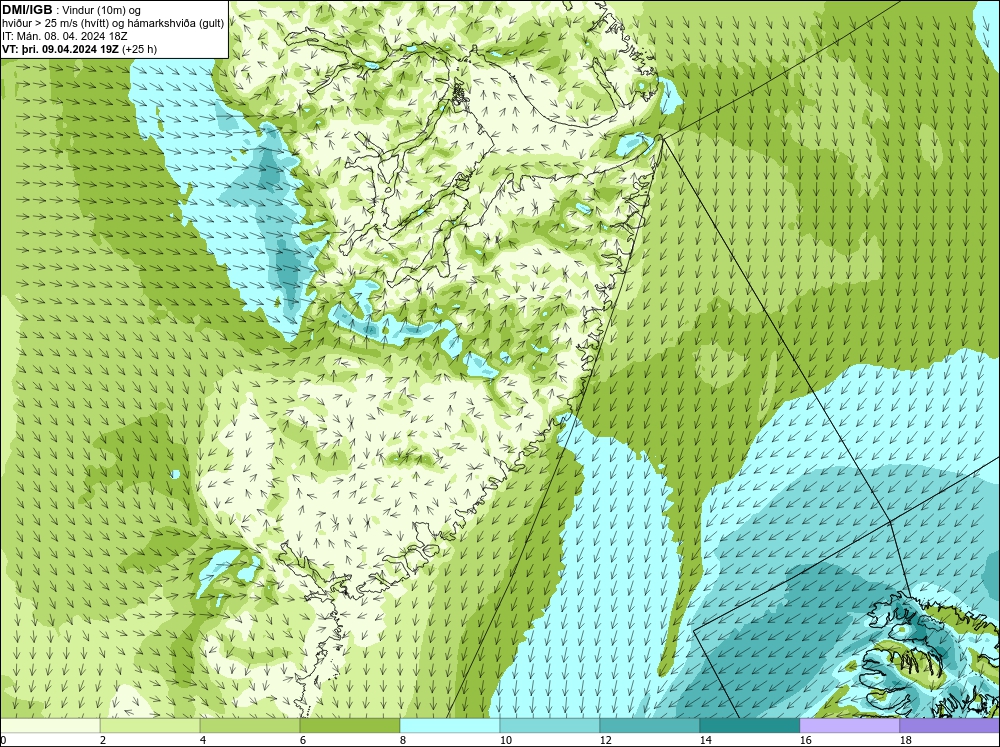Click the 0-2 m/s palest legend swatch
The width and height of the screenshot is (1000, 747).
[x=50, y=725]
